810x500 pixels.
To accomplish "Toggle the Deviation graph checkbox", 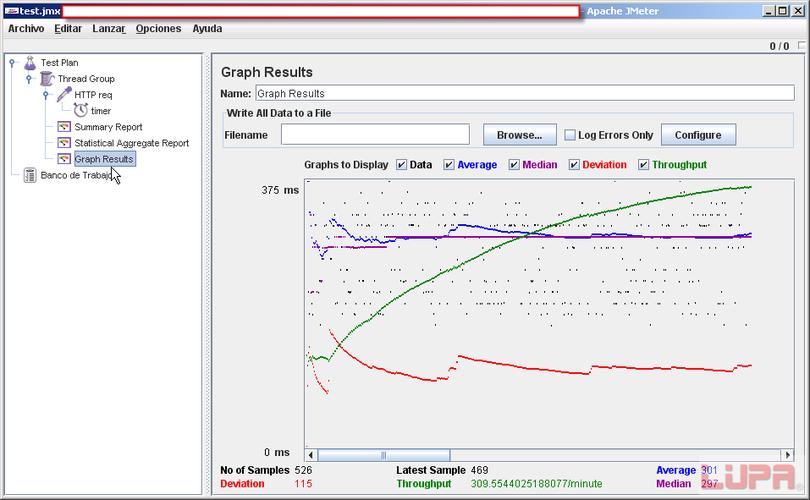I will [574, 165].
